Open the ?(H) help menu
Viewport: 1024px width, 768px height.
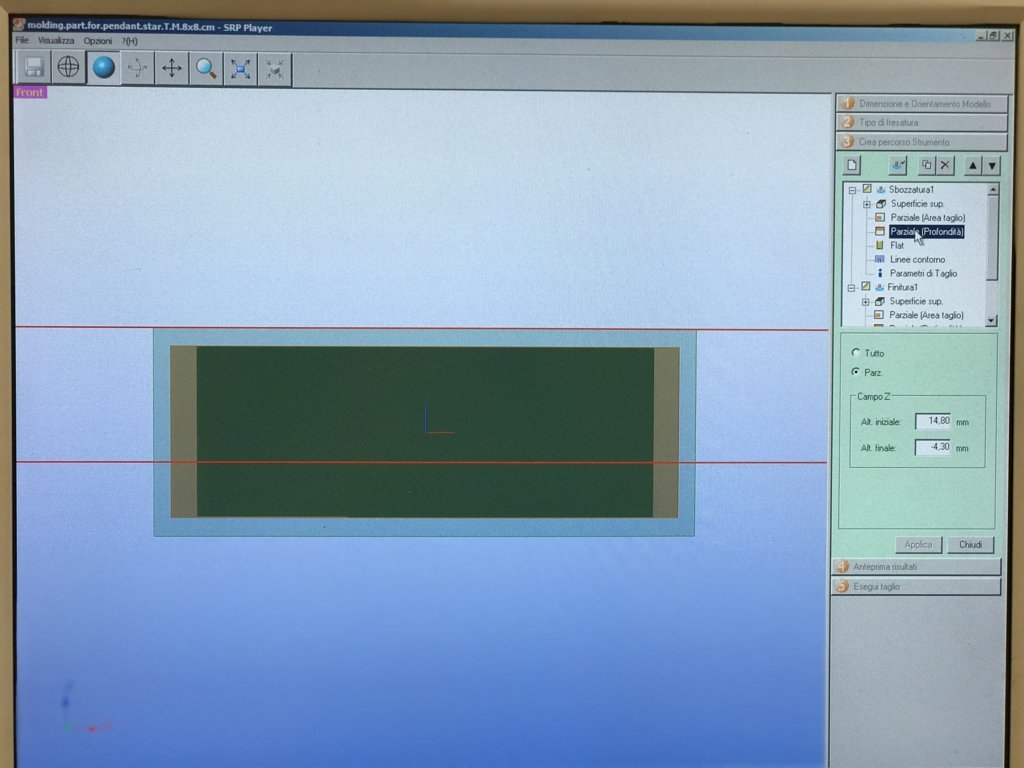pyautogui.click(x=129, y=41)
